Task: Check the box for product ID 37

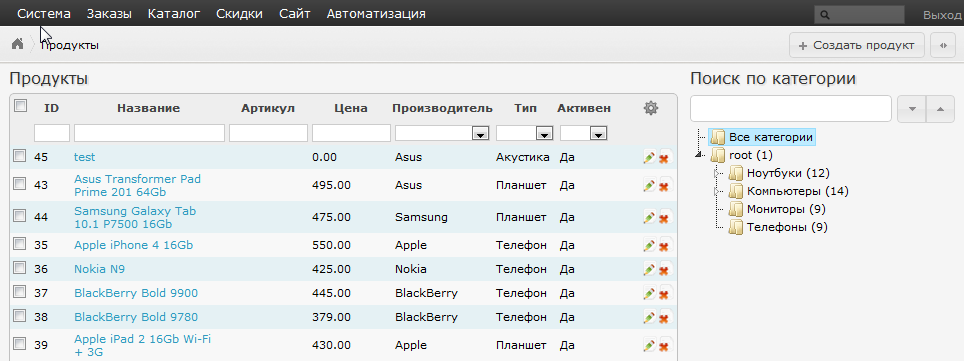Action: point(20,291)
